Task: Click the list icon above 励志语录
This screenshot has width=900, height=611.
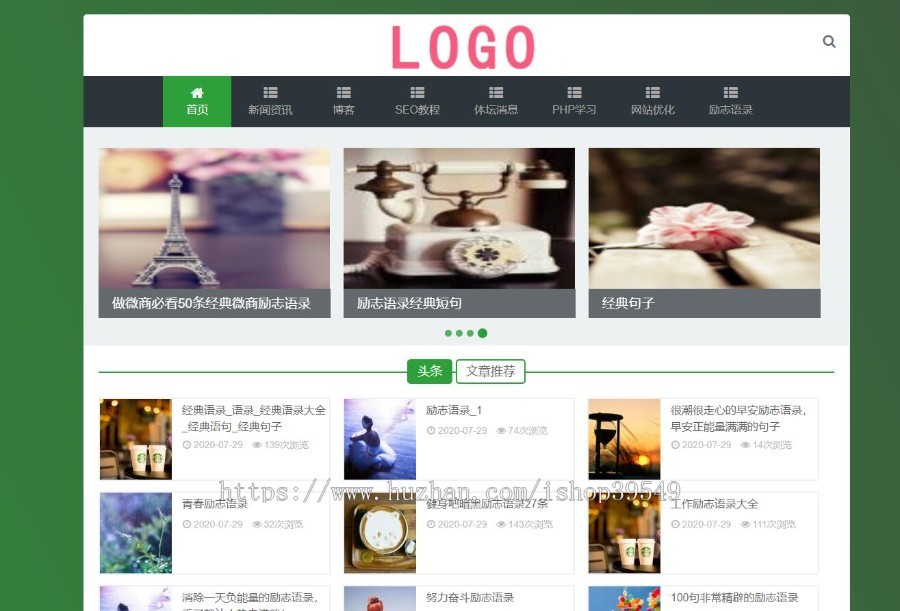Action: (x=731, y=92)
